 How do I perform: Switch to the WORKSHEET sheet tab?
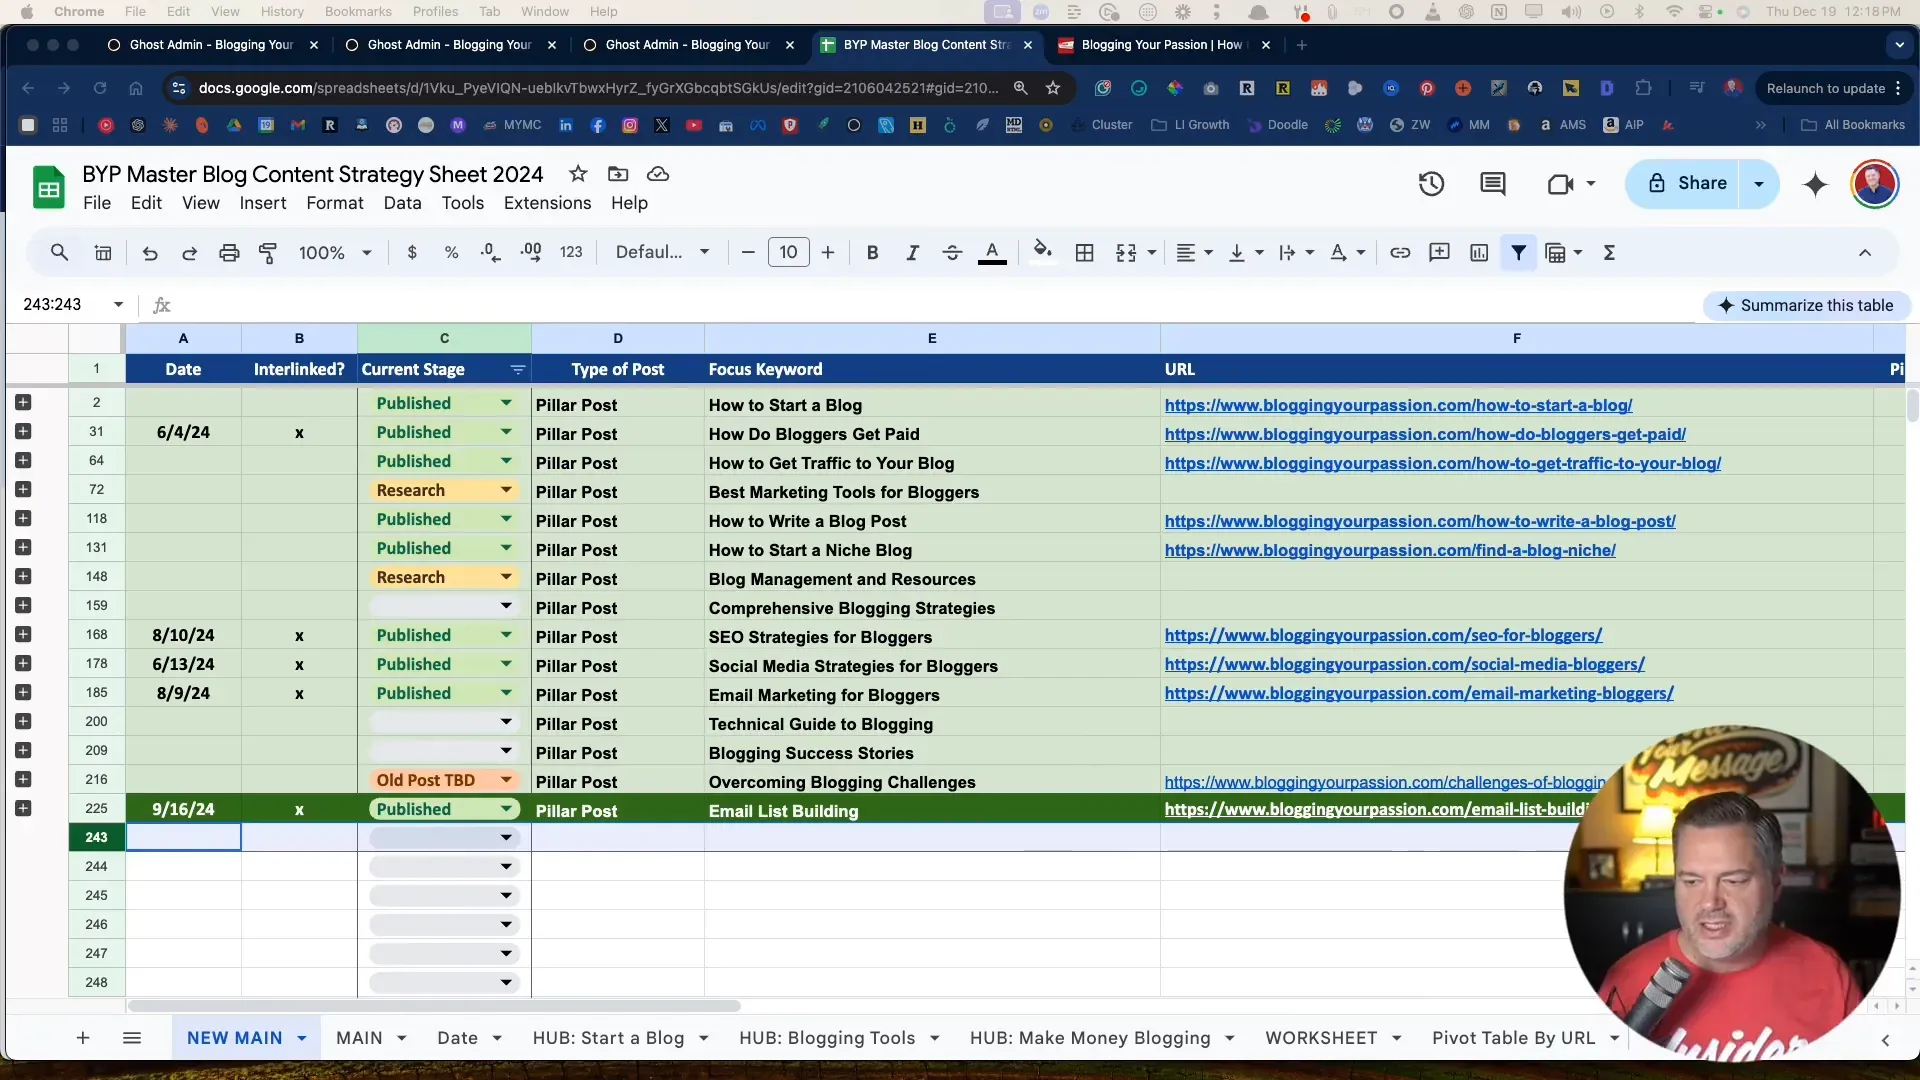tap(1320, 1038)
